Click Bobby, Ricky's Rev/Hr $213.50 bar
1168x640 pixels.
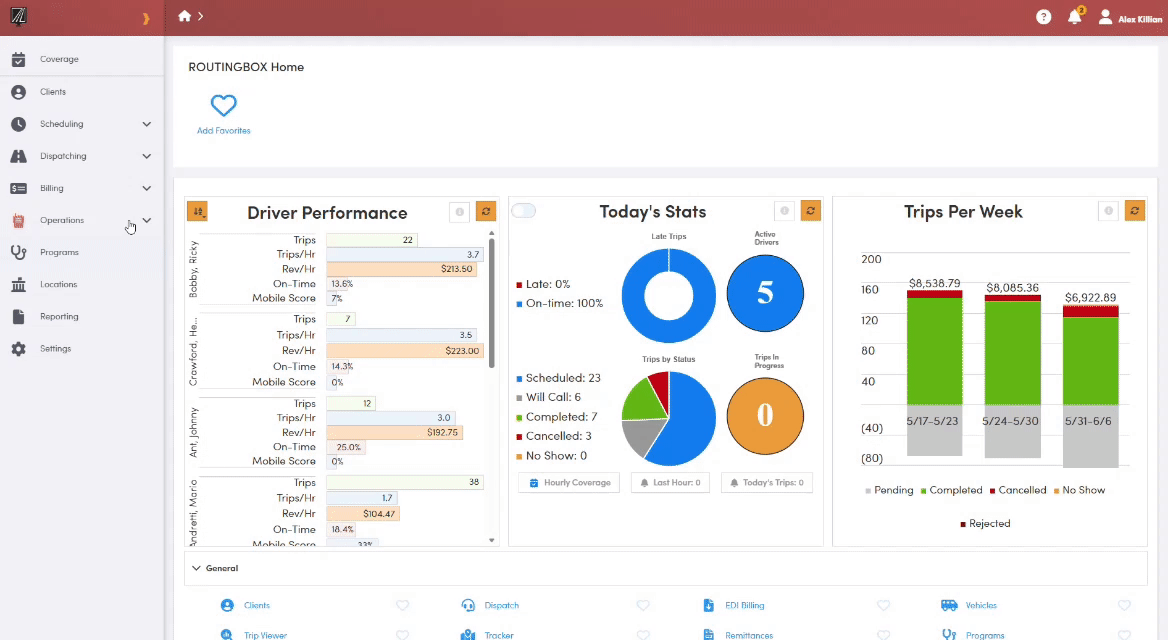pyautogui.click(x=402, y=269)
